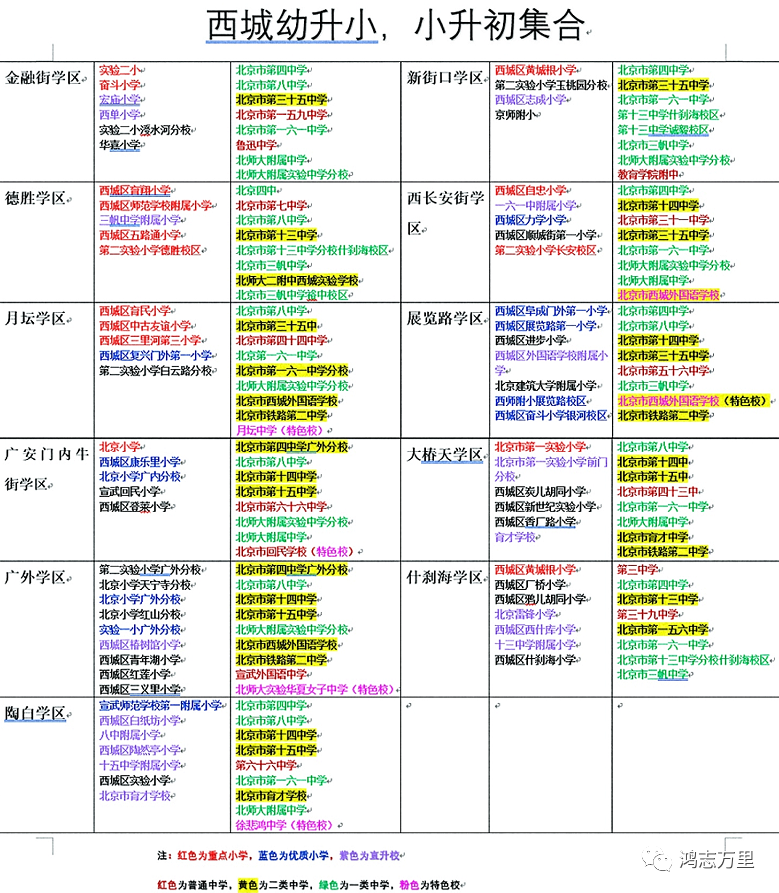Click 西城区复兴门外第一小学

155,355
